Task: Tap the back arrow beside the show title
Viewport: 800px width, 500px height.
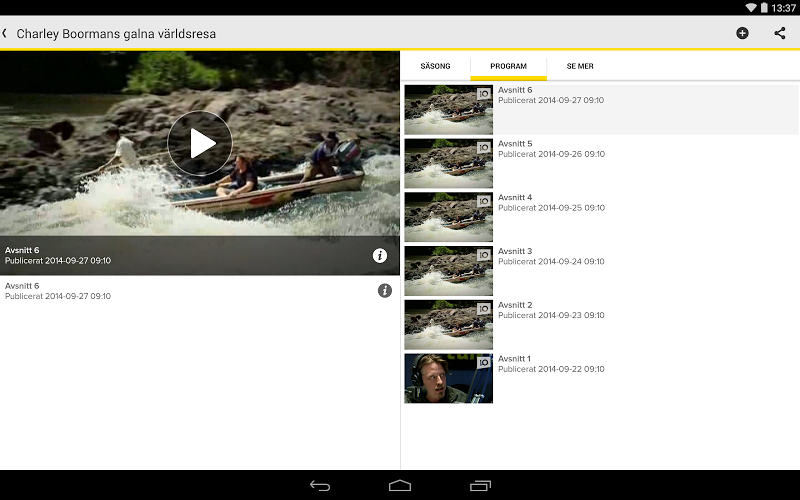Action: pyautogui.click(x=5, y=34)
